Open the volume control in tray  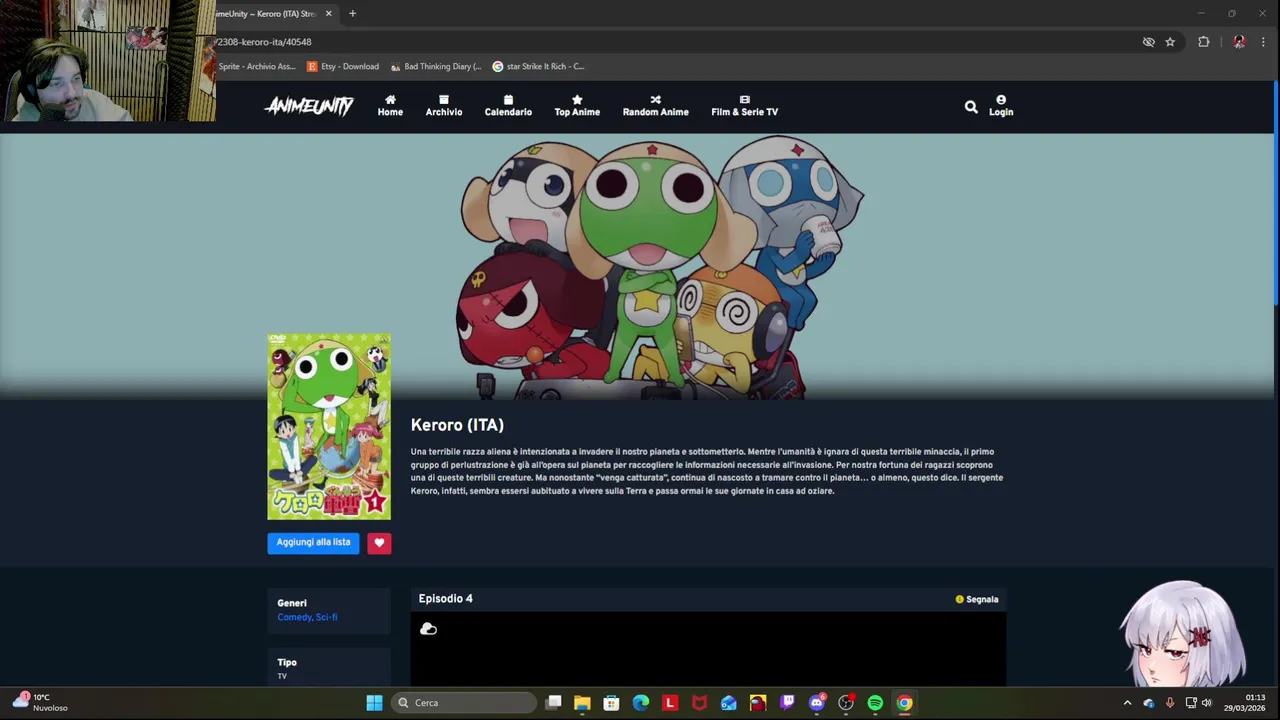point(1206,703)
